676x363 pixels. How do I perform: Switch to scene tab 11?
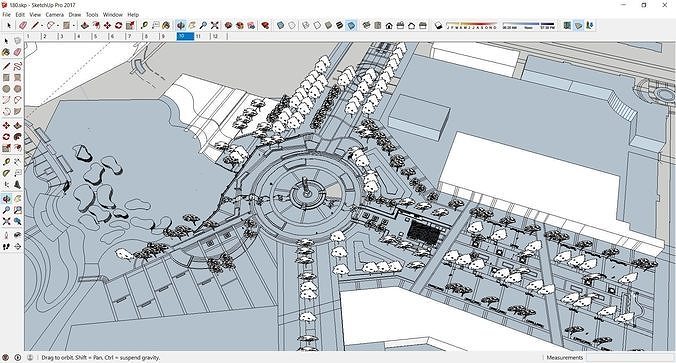(202, 36)
